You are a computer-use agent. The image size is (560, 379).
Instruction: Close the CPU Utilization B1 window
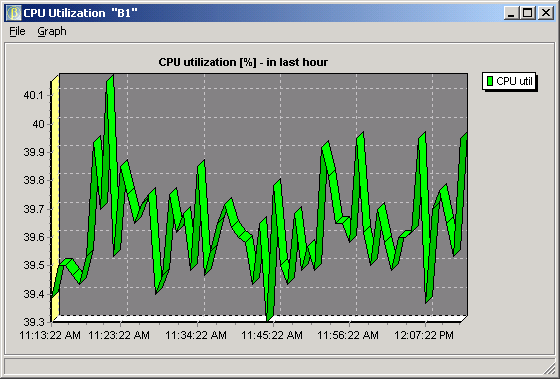click(546, 13)
